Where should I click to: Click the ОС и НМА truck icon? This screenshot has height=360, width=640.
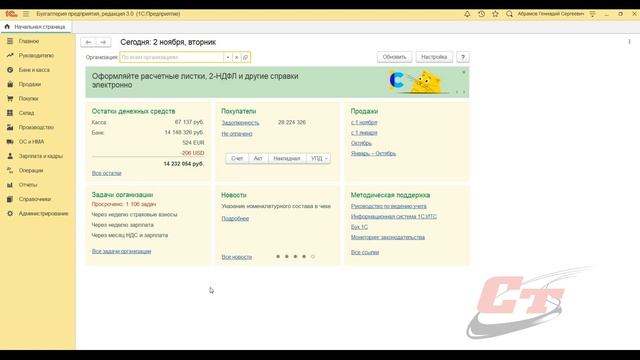pos(10,142)
